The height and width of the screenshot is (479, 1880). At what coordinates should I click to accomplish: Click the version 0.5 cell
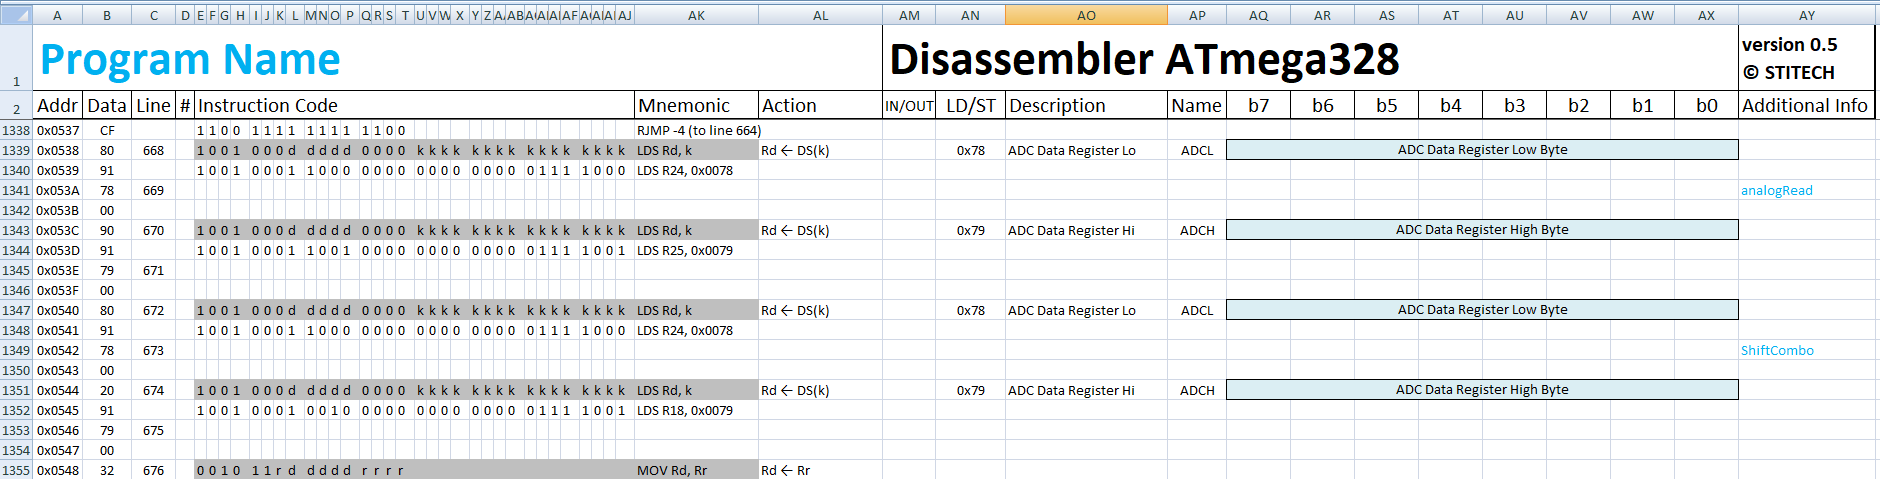tap(1790, 45)
